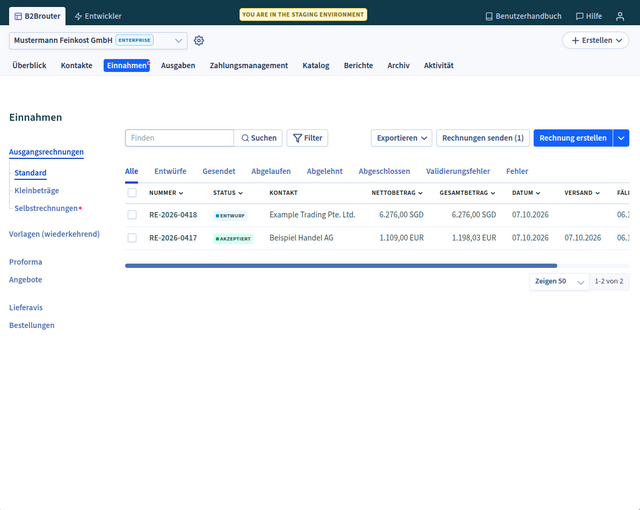Click the AKZEPTIERT status badge

coord(233,239)
